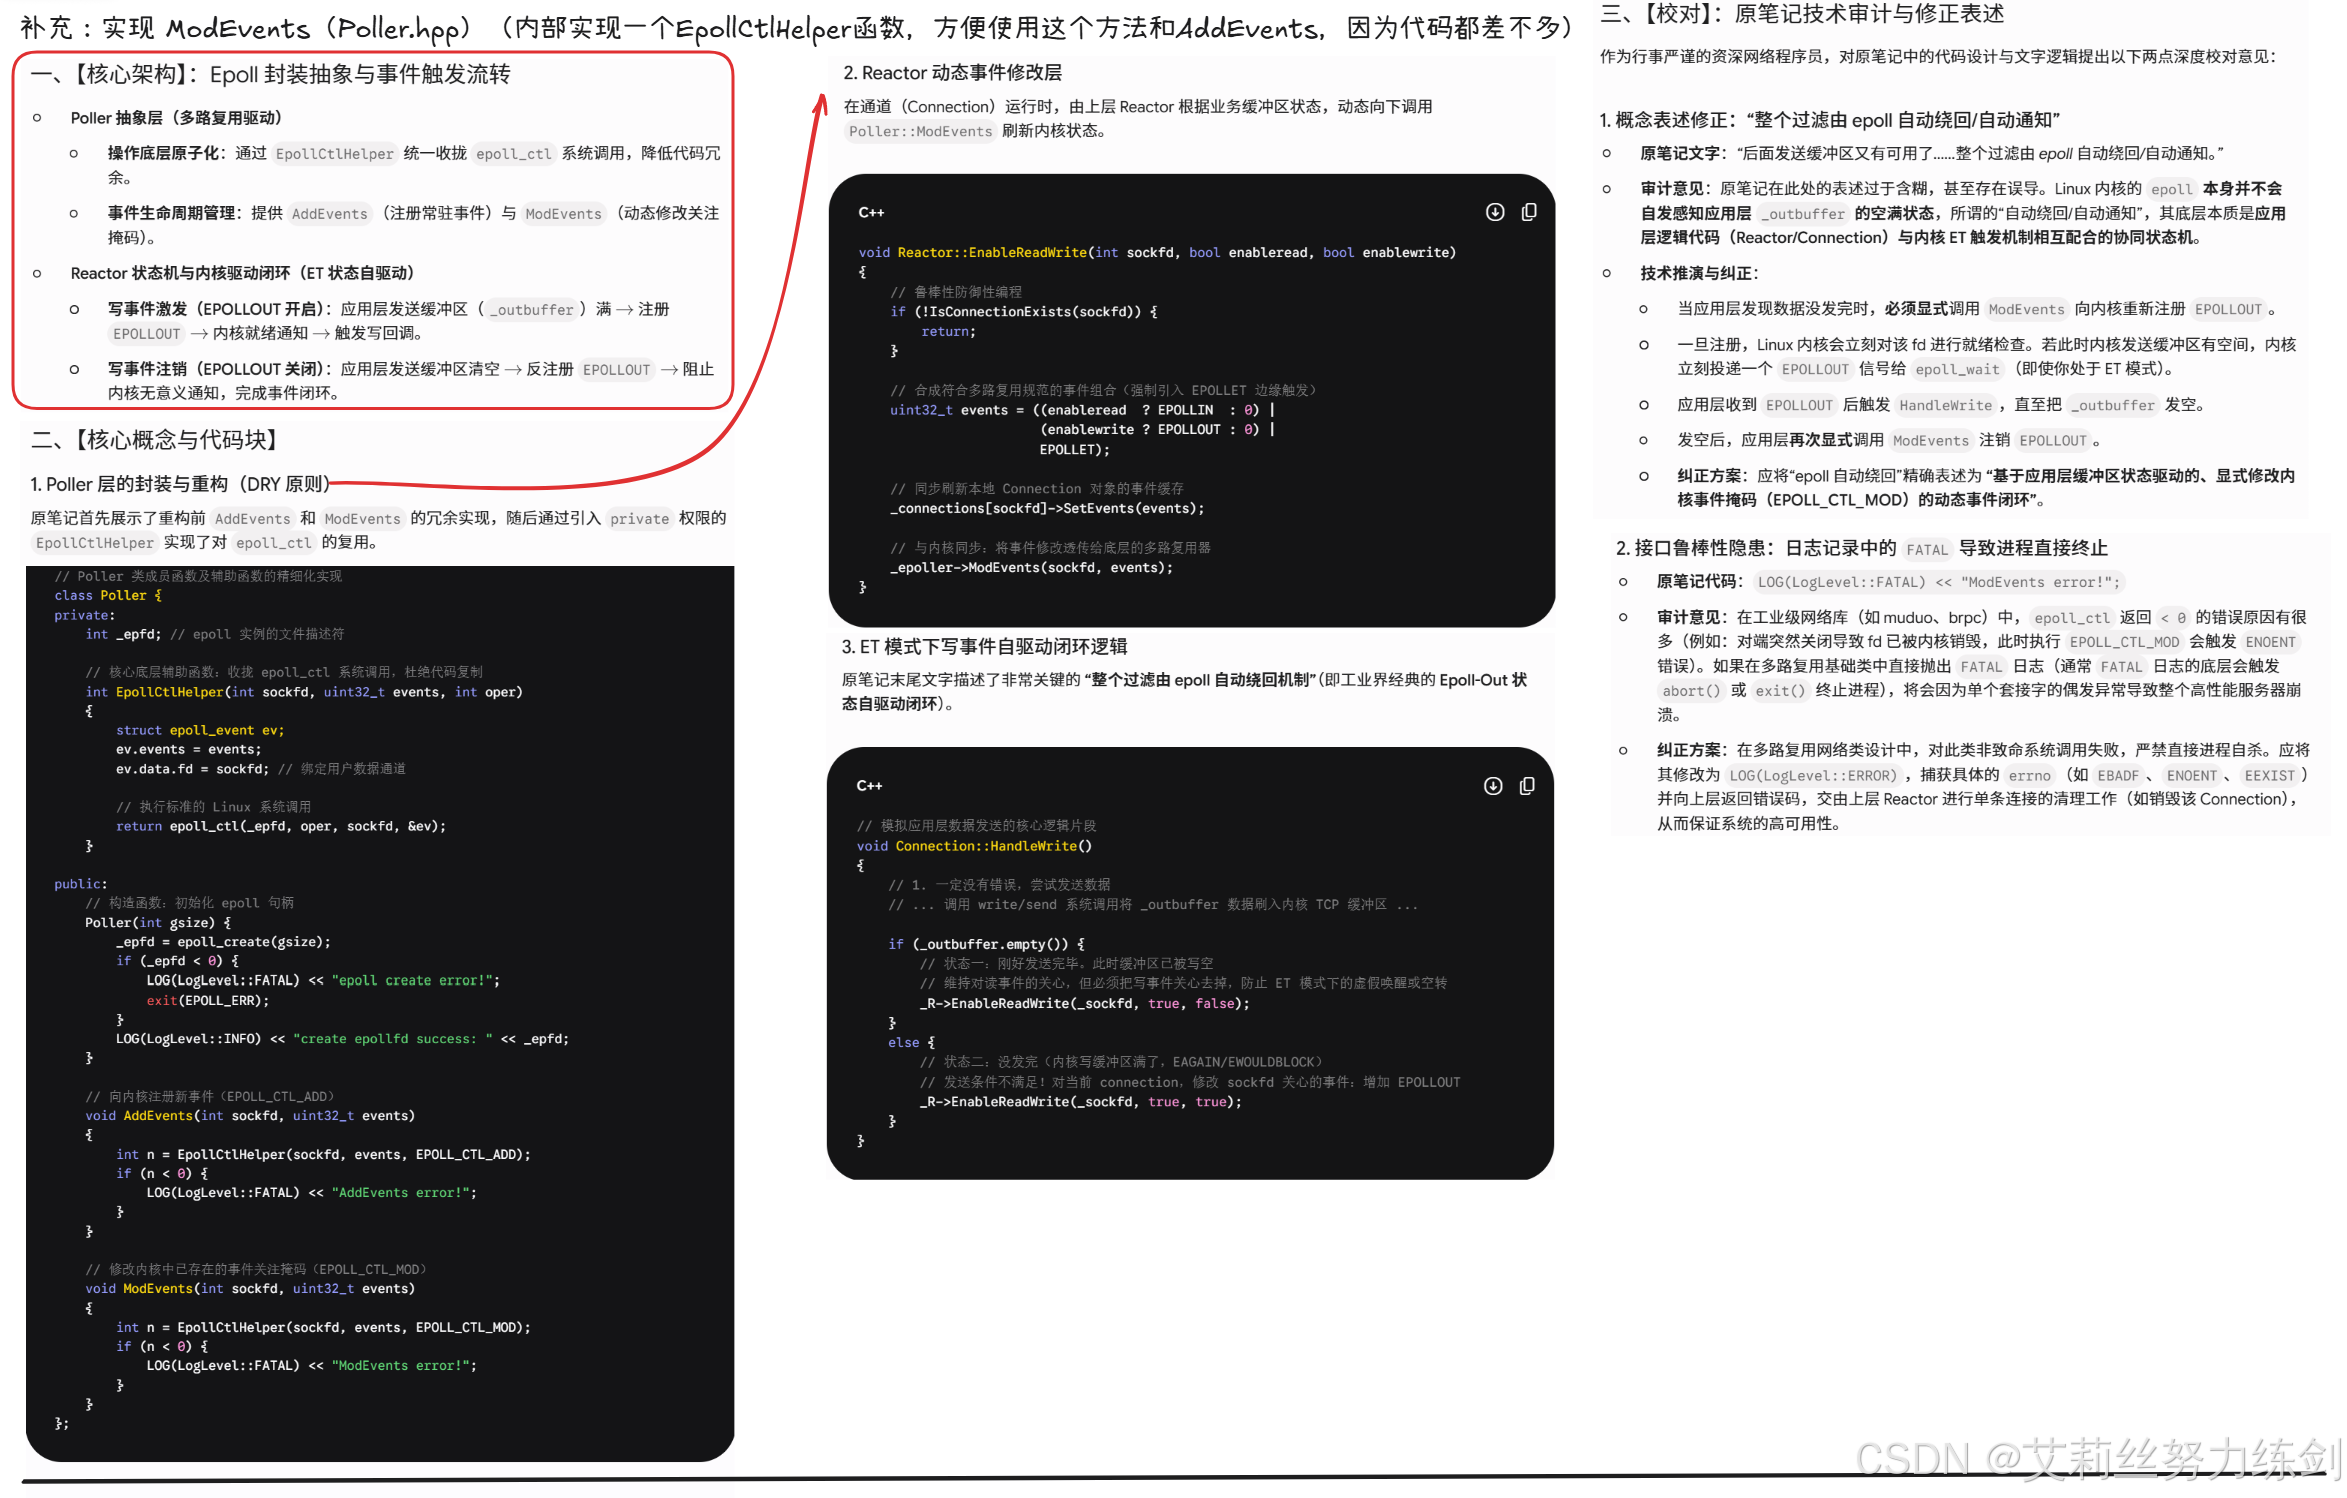Select the heading '二、【核心概念与代码块】'
Viewport: 2347px width, 1498px height.
pos(160,440)
